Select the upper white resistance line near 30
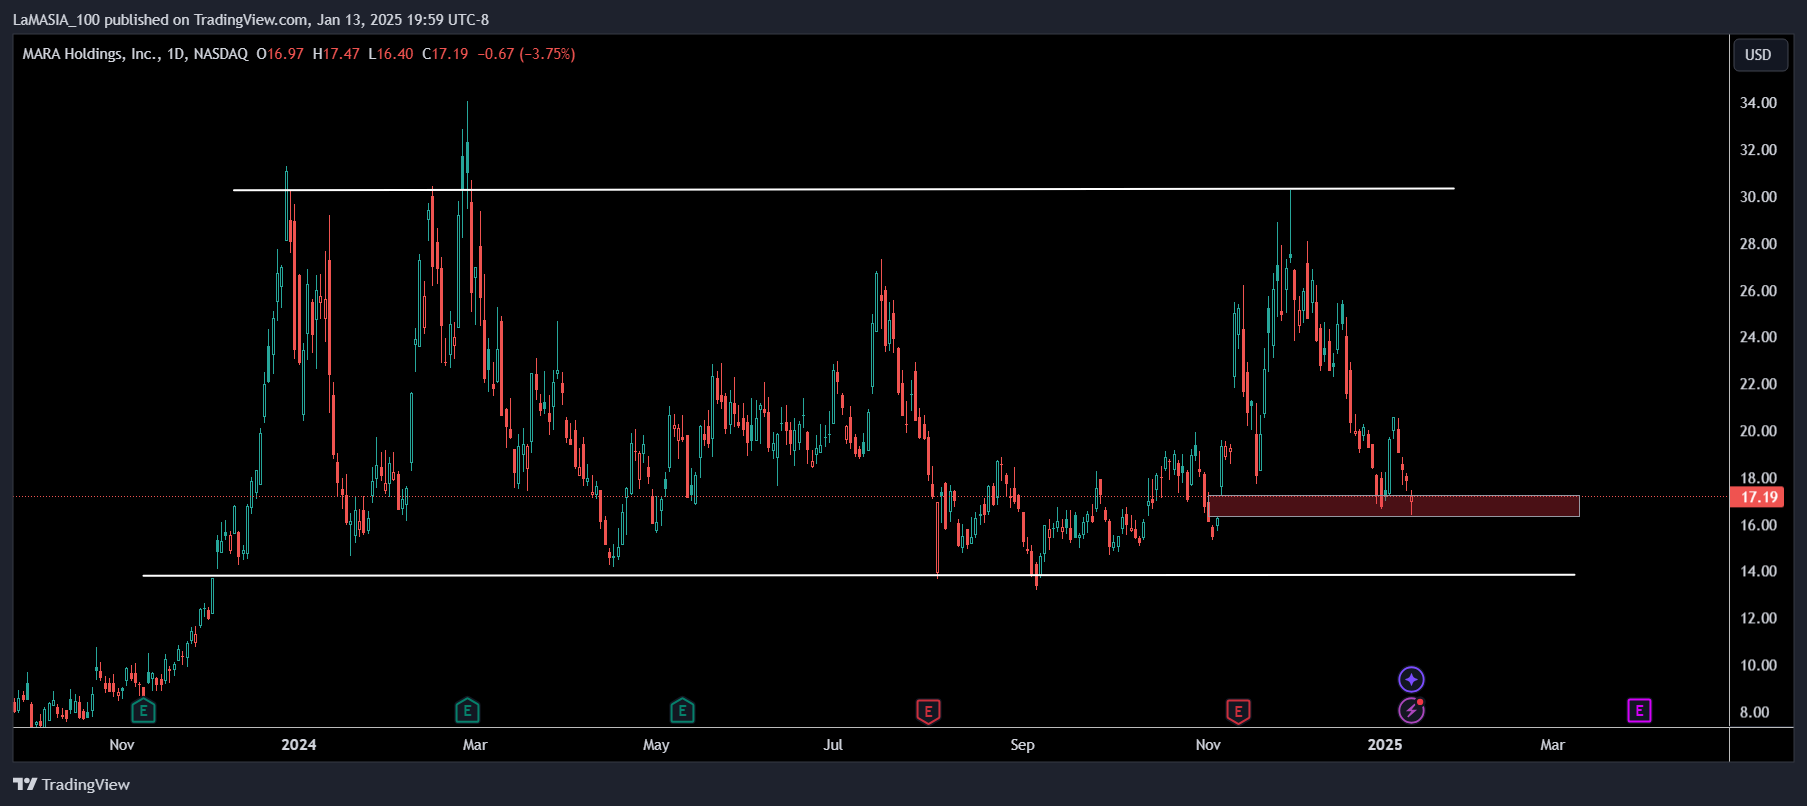Viewport: 1807px width, 806px height. [x=843, y=189]
